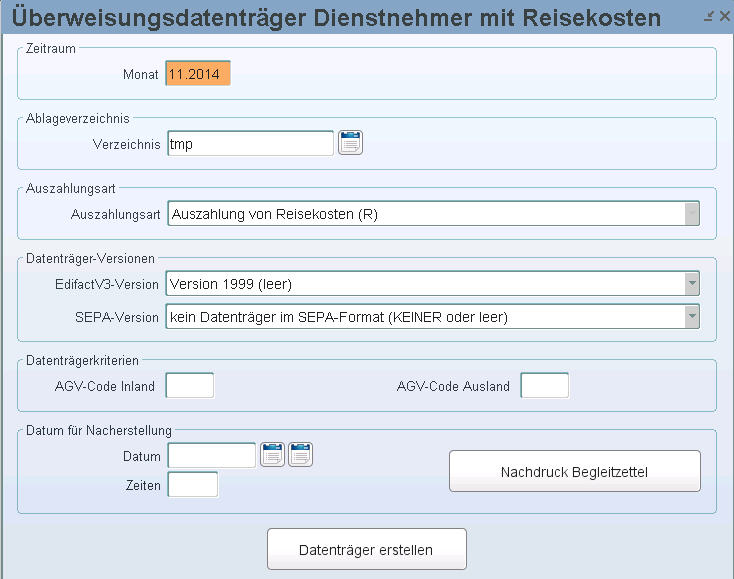The width and height of the screenshot is (734, 579).
Task: Close the Überweisungsdatenträger dialog
Action: pyautogui.click(x=725, y=16)
